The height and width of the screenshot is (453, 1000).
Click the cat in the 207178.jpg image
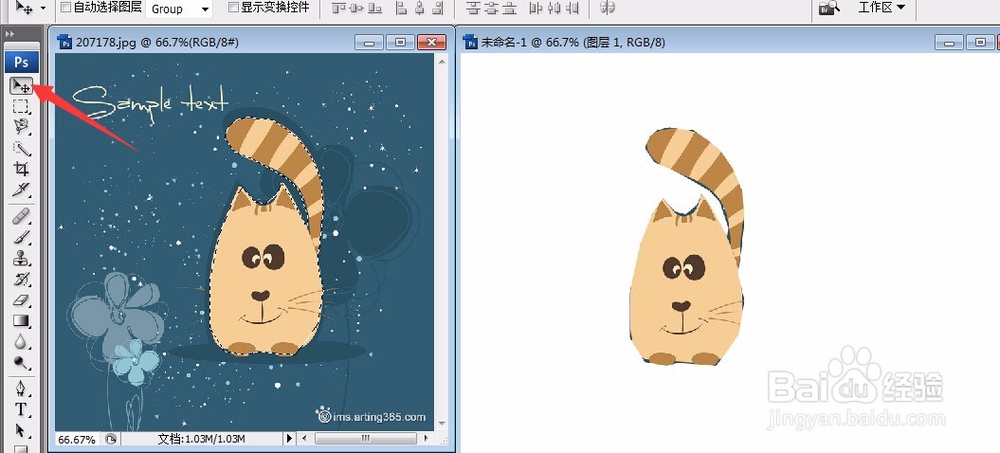(265, 274)
